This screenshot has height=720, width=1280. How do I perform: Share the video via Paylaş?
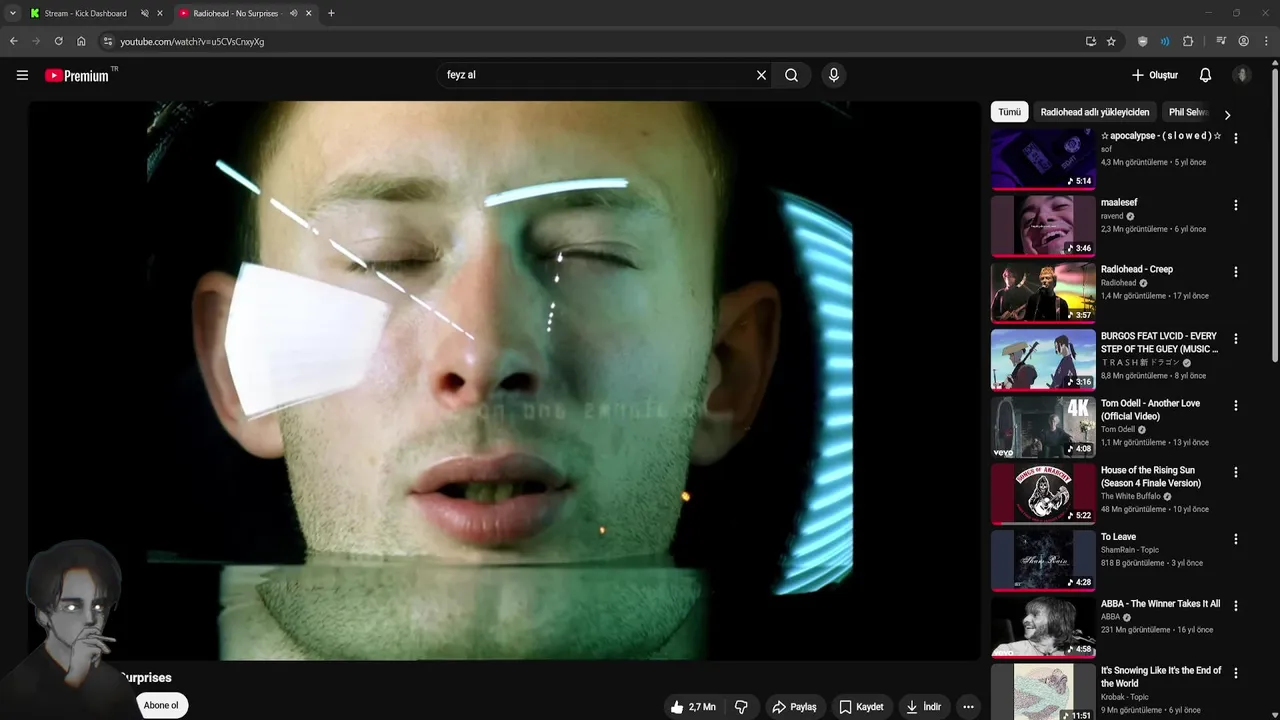click(x=794, y=707)
